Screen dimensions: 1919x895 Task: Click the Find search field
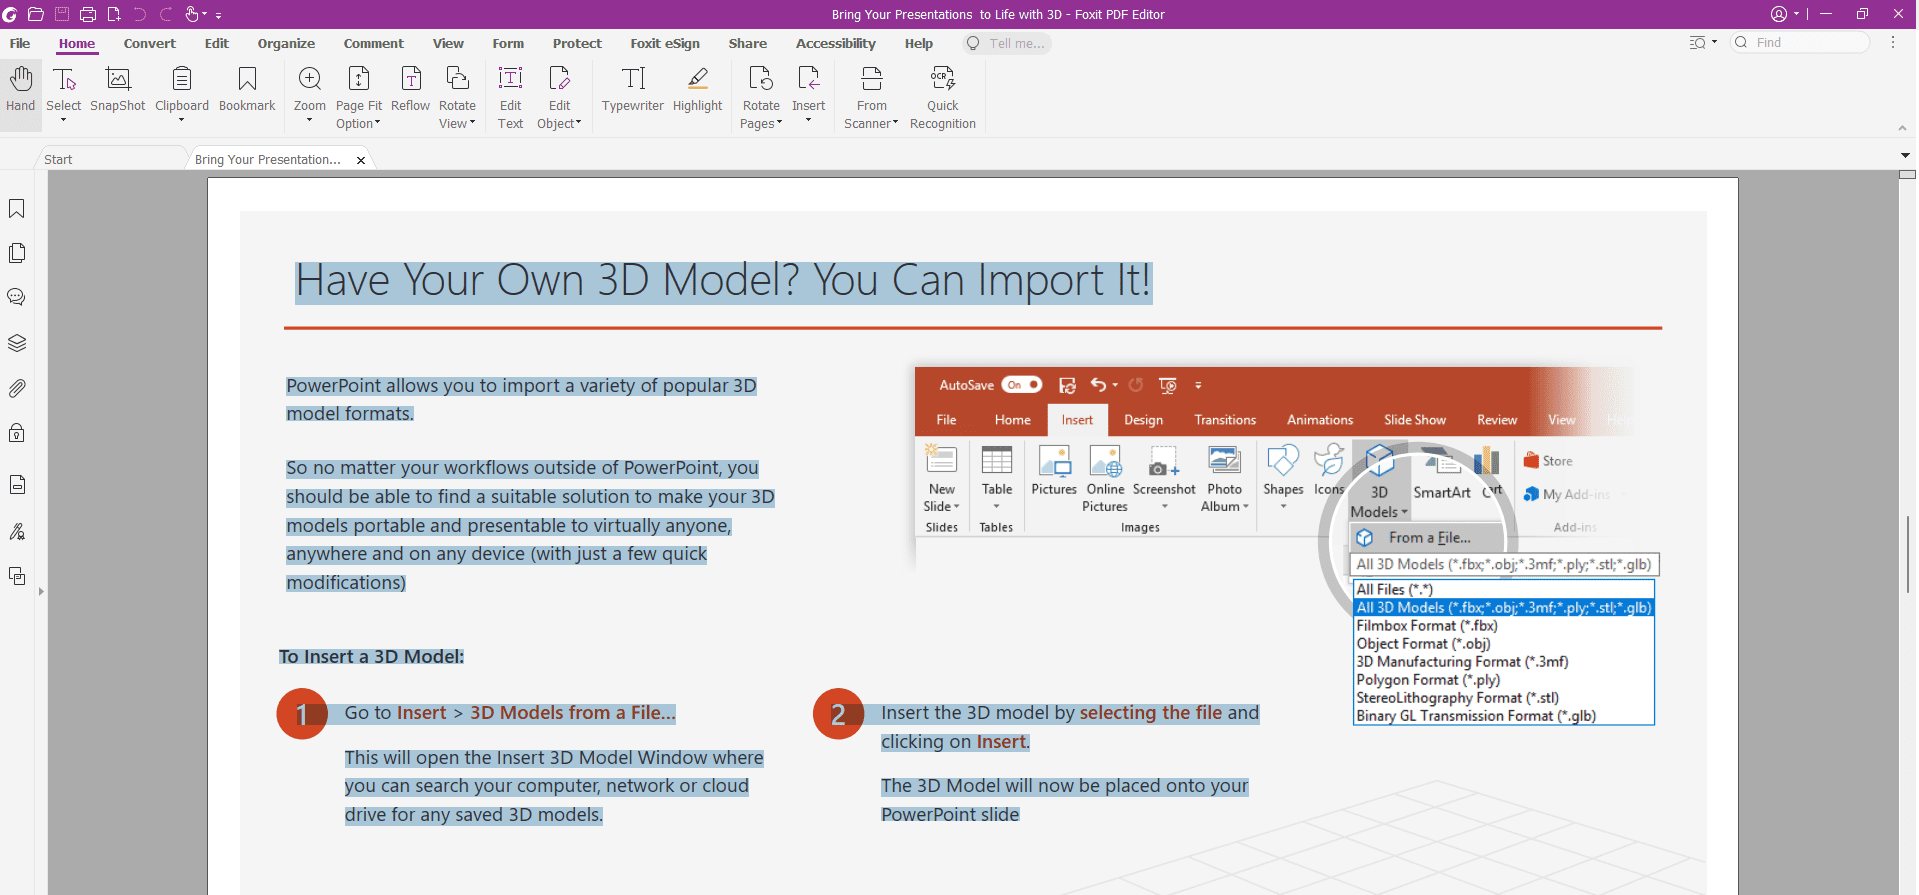1800,42
